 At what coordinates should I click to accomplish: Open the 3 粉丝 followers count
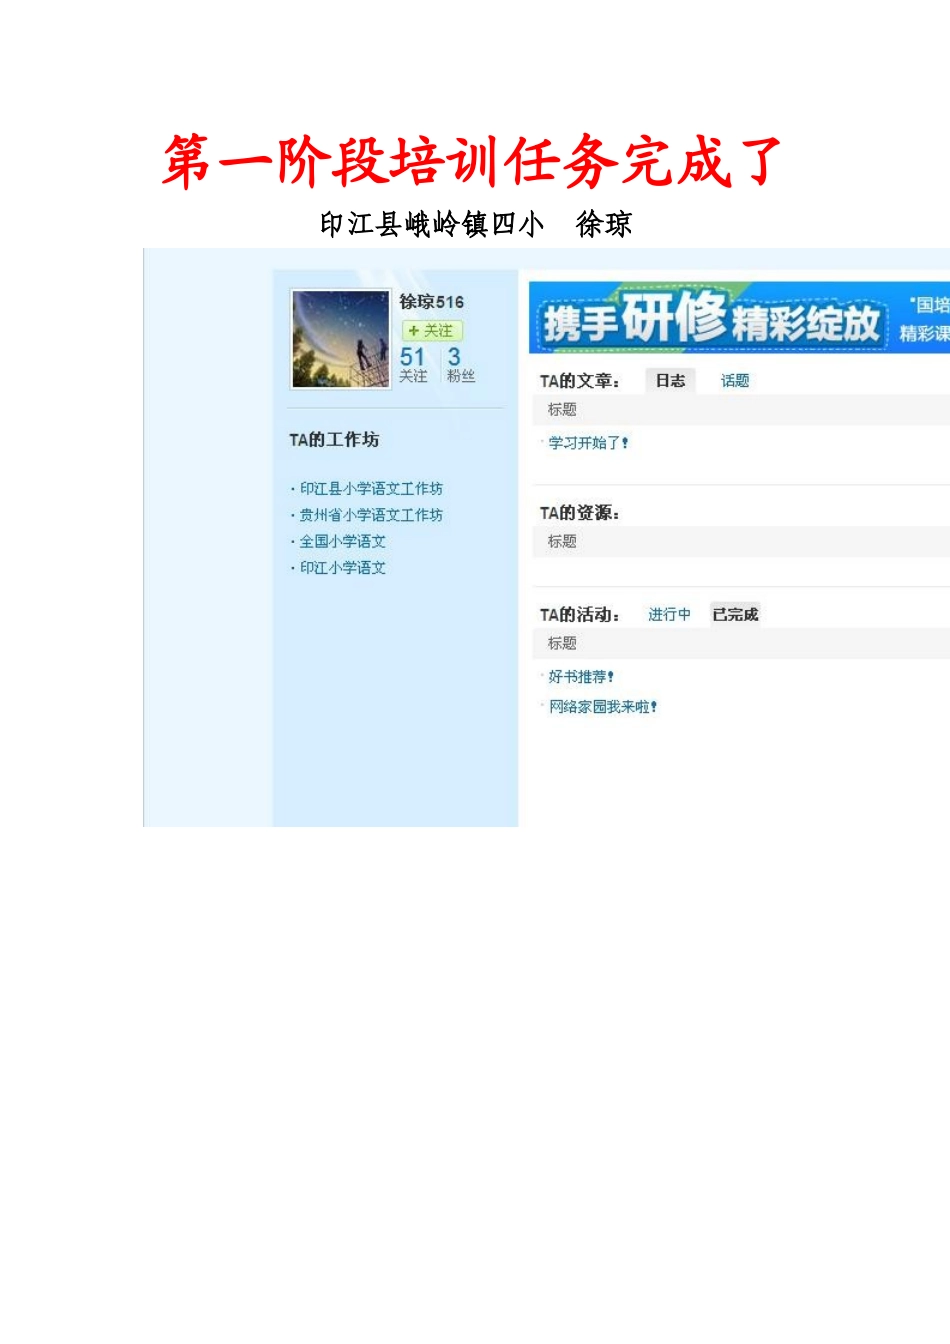tap(460, 364)
